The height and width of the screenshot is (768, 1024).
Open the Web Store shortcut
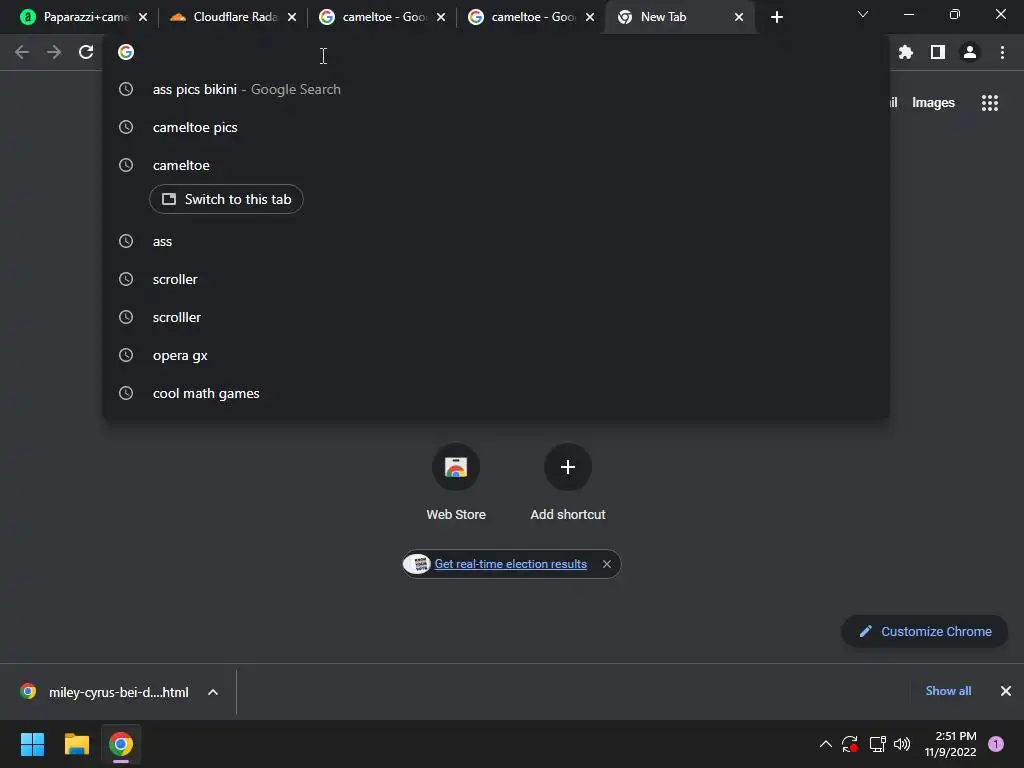(x=456, y=482)
